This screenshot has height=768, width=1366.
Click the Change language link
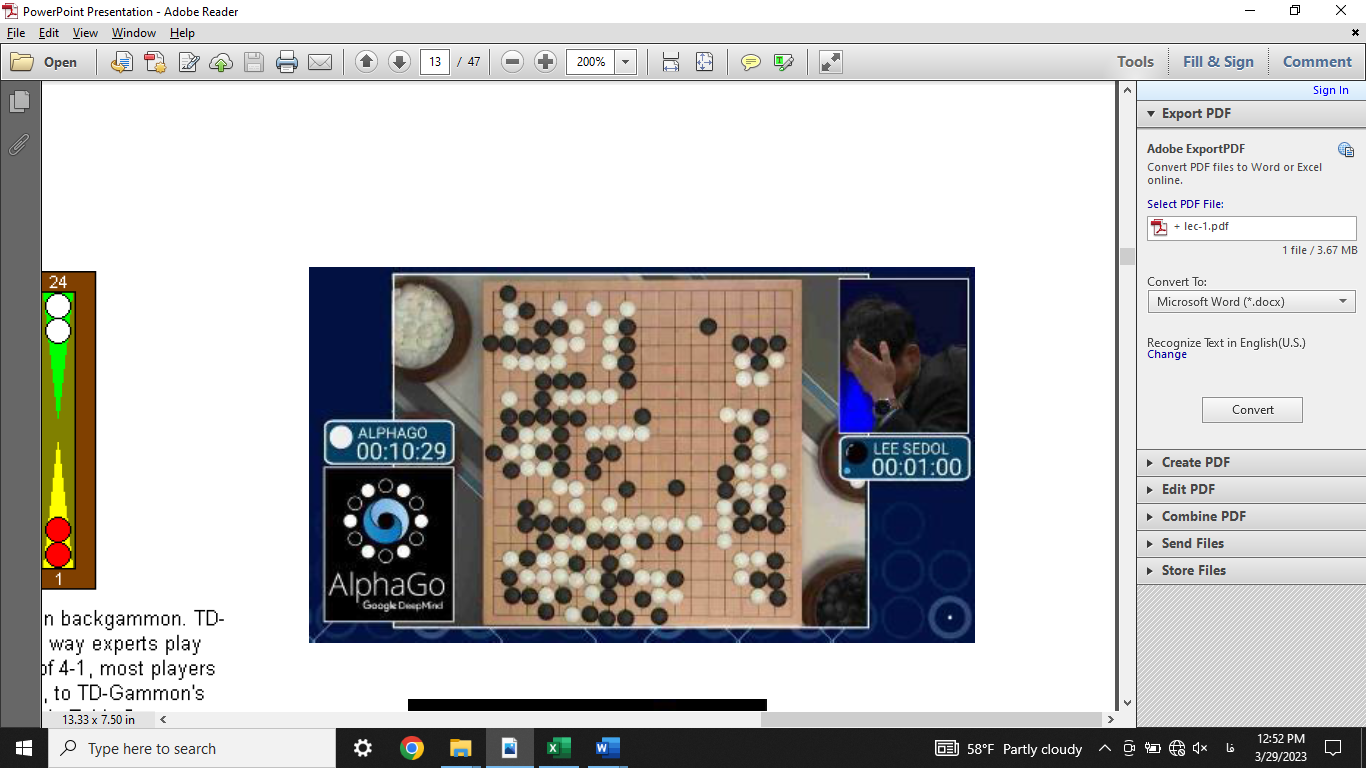[1167, 354]
